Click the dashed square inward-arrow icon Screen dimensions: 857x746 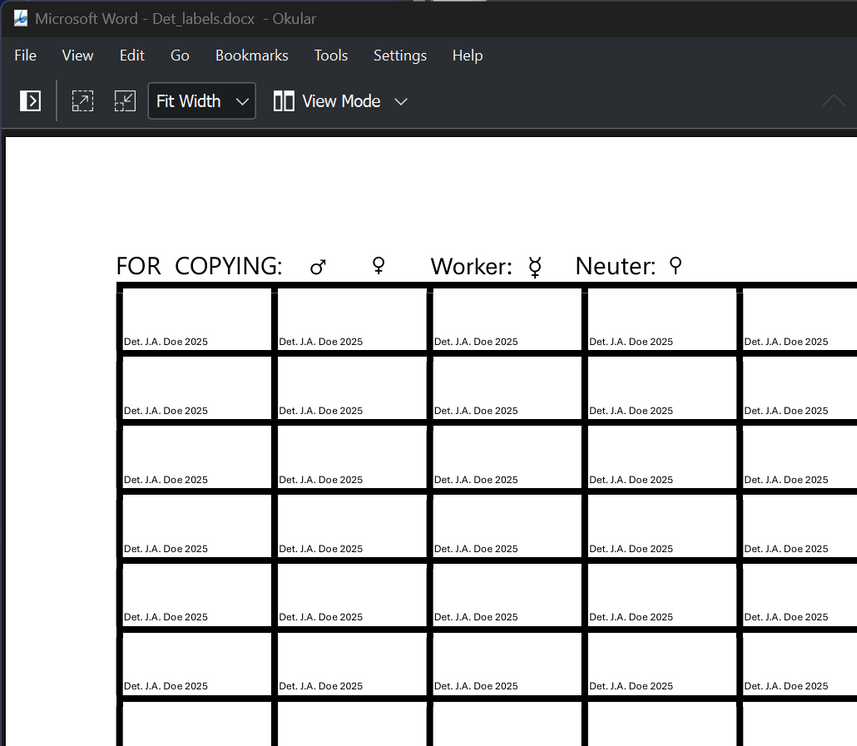pyautogui.click(x=125, y=101)
